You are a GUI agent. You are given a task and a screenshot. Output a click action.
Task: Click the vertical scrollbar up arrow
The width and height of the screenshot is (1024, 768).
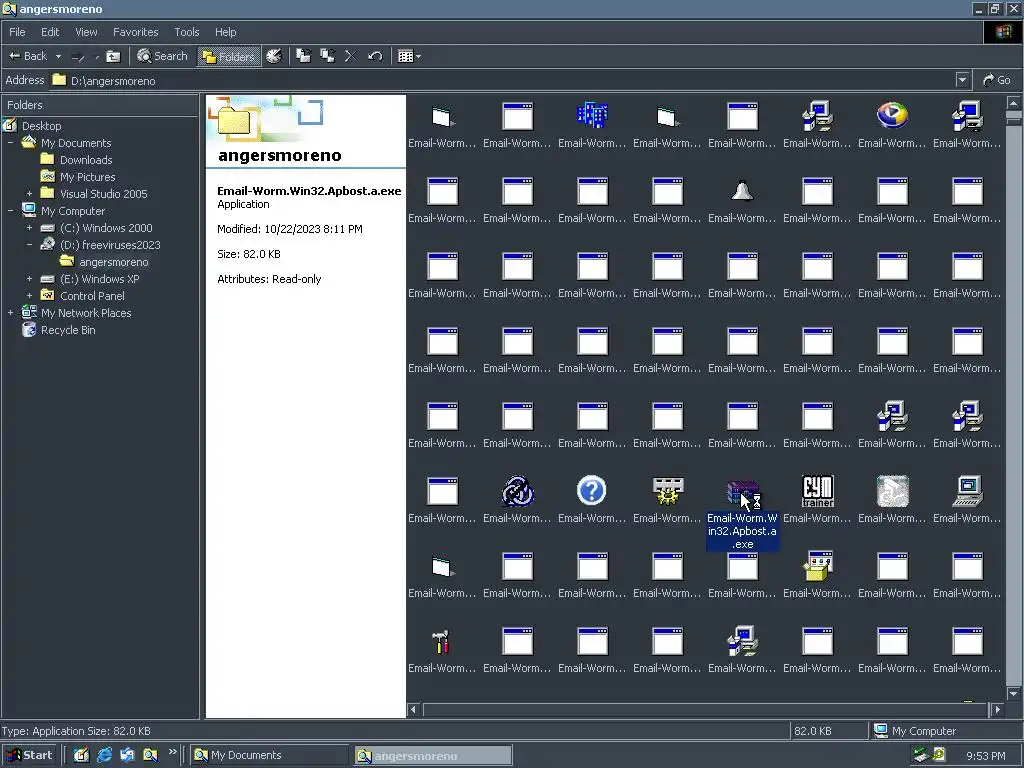tap(1014, 103)
